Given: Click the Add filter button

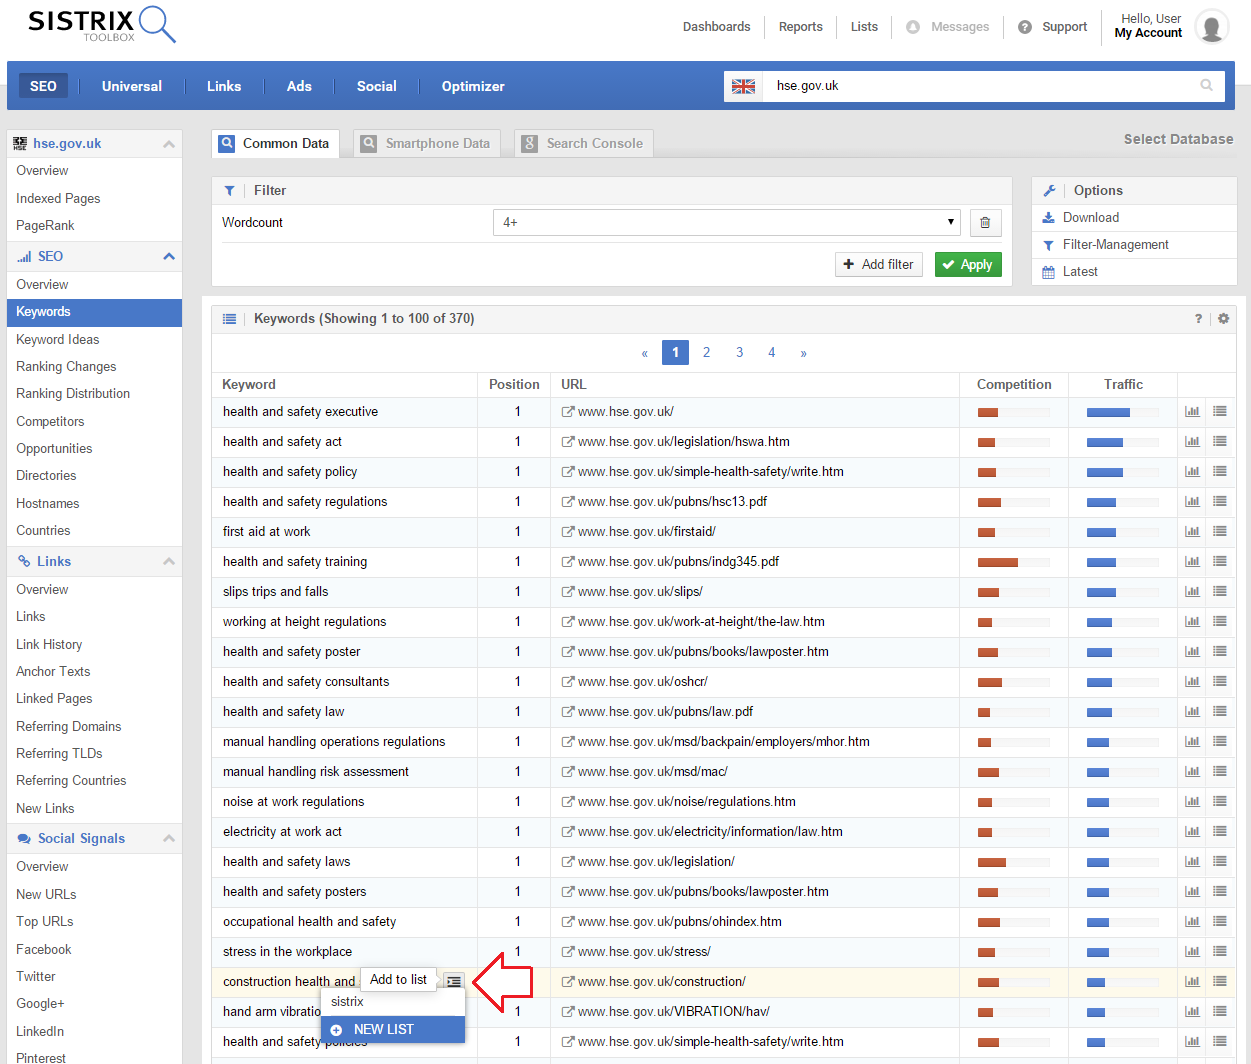Looking at the screenshot, I should tap(878, 264).
